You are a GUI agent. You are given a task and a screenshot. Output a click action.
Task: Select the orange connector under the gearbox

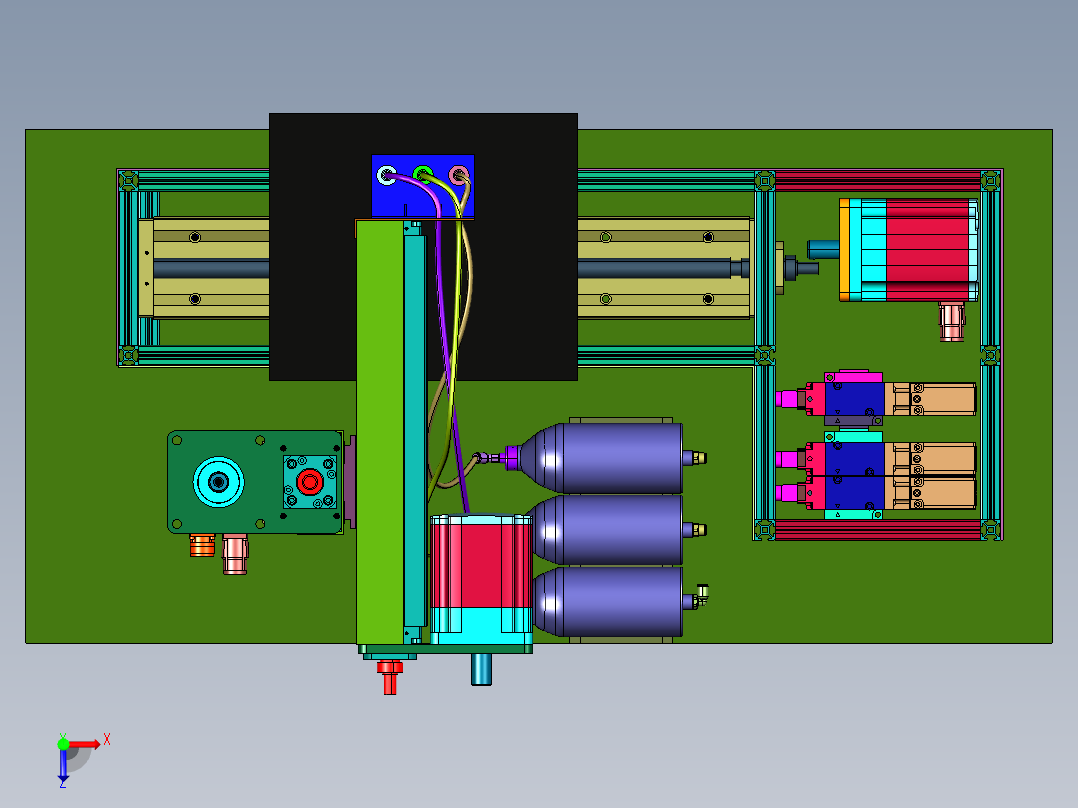click(202, 545)
